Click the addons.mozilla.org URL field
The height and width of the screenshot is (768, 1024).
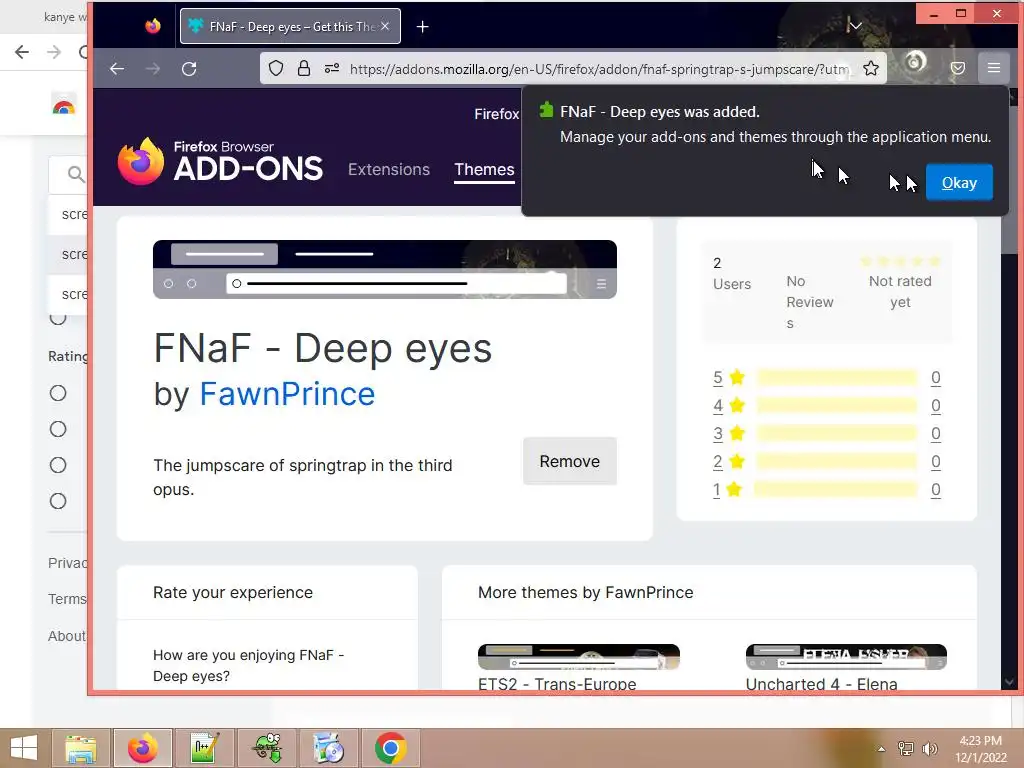[599, 69]
